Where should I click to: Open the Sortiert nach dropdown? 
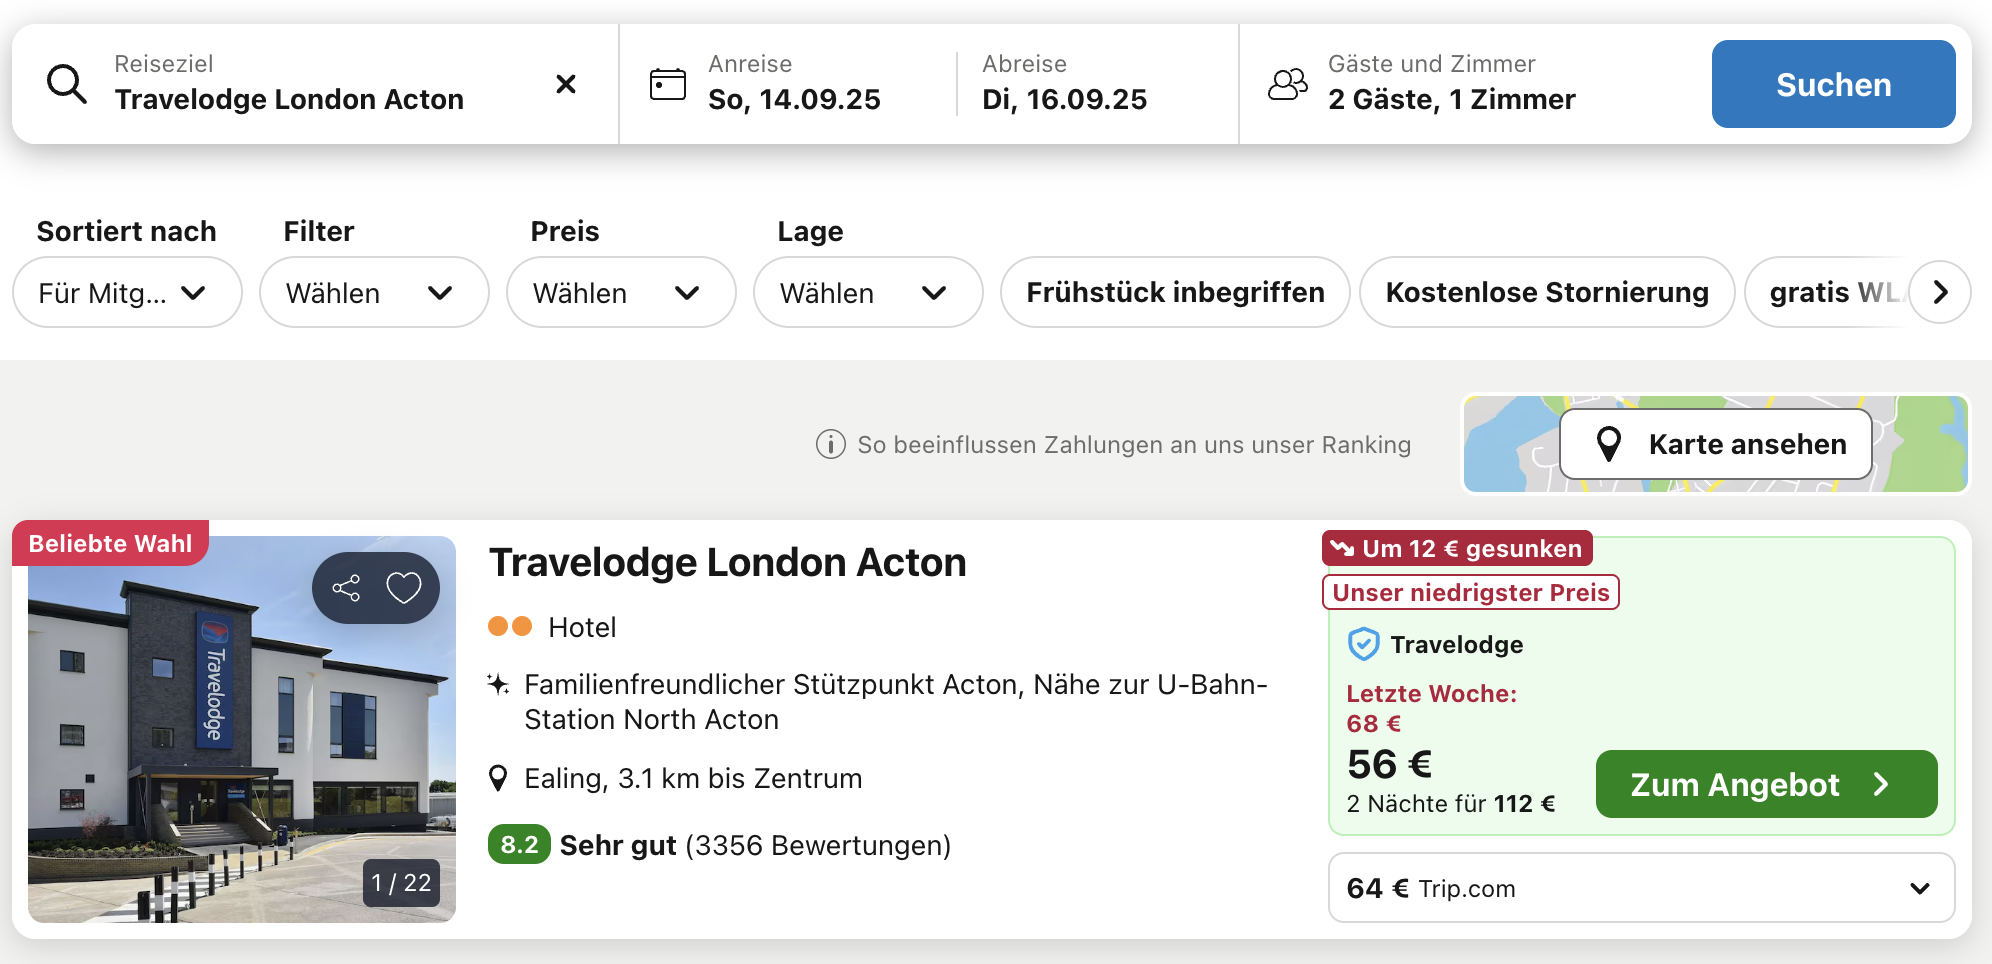[127, 292]
